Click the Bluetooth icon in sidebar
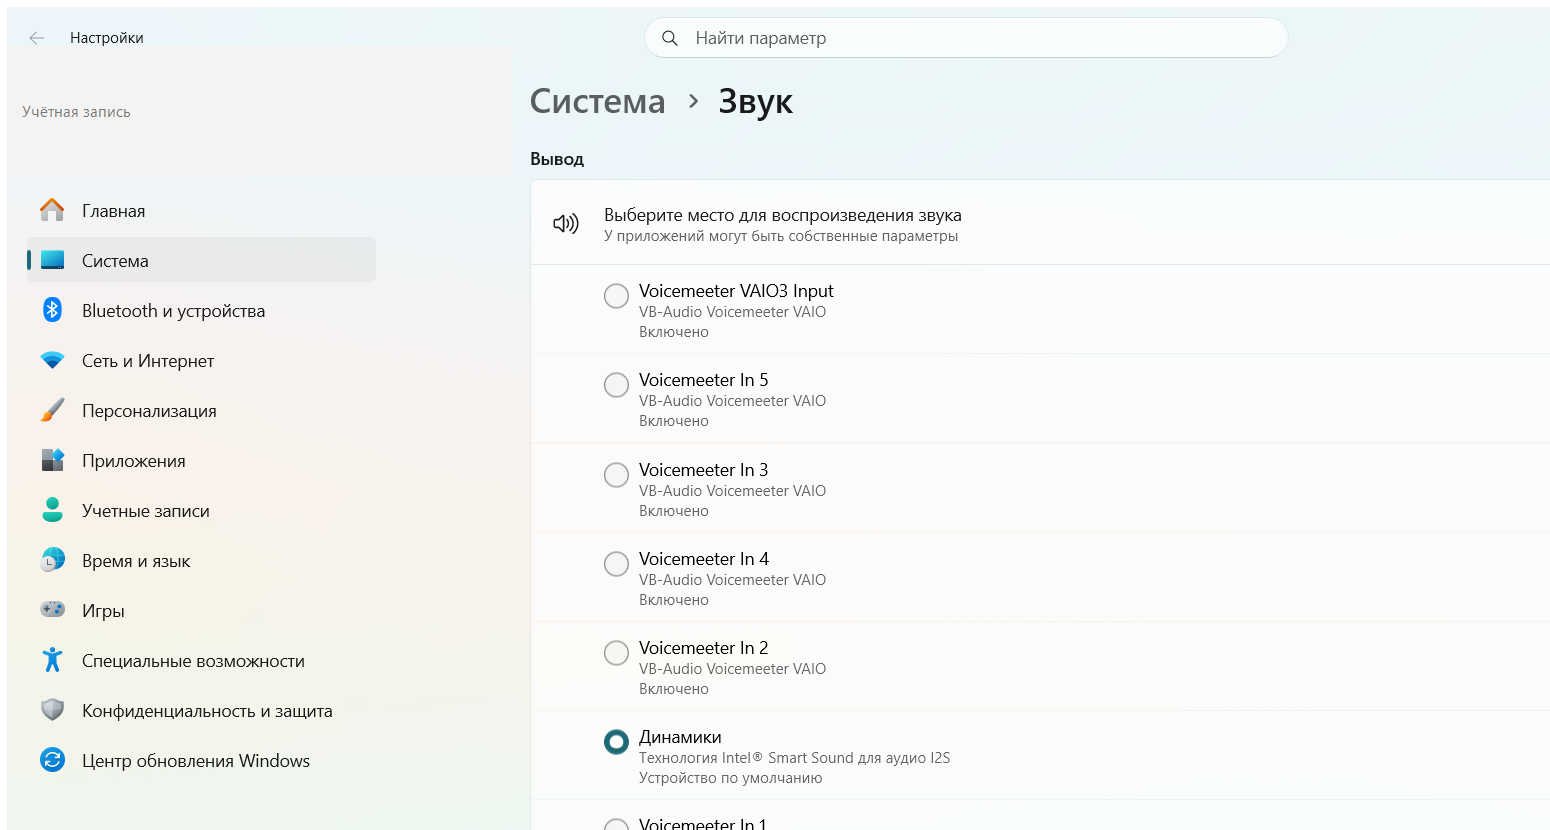Screen dimensions: 1550x830 (52, 310)
